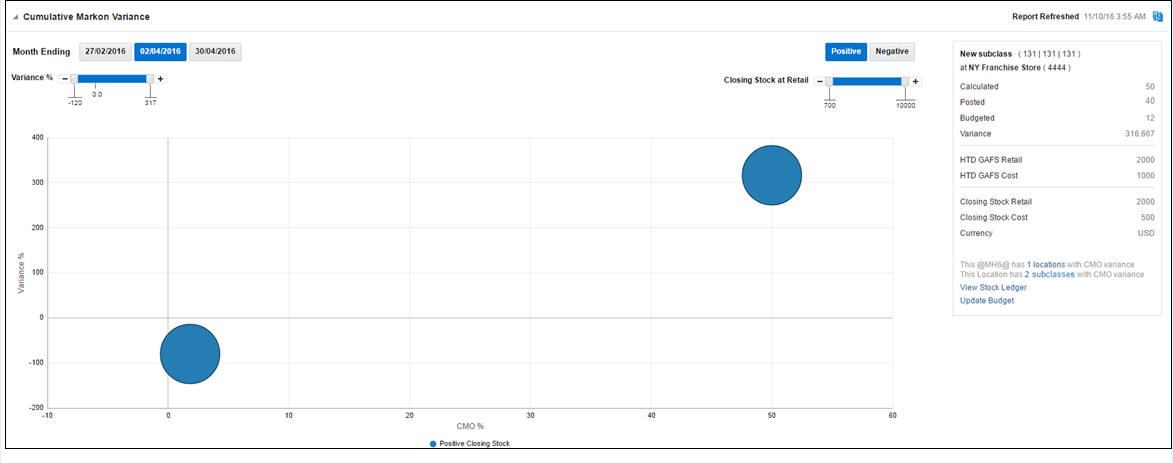Collapse the Cumulative Markon Variance panel
Screen dimensions: 1173x463
point(16,16)
